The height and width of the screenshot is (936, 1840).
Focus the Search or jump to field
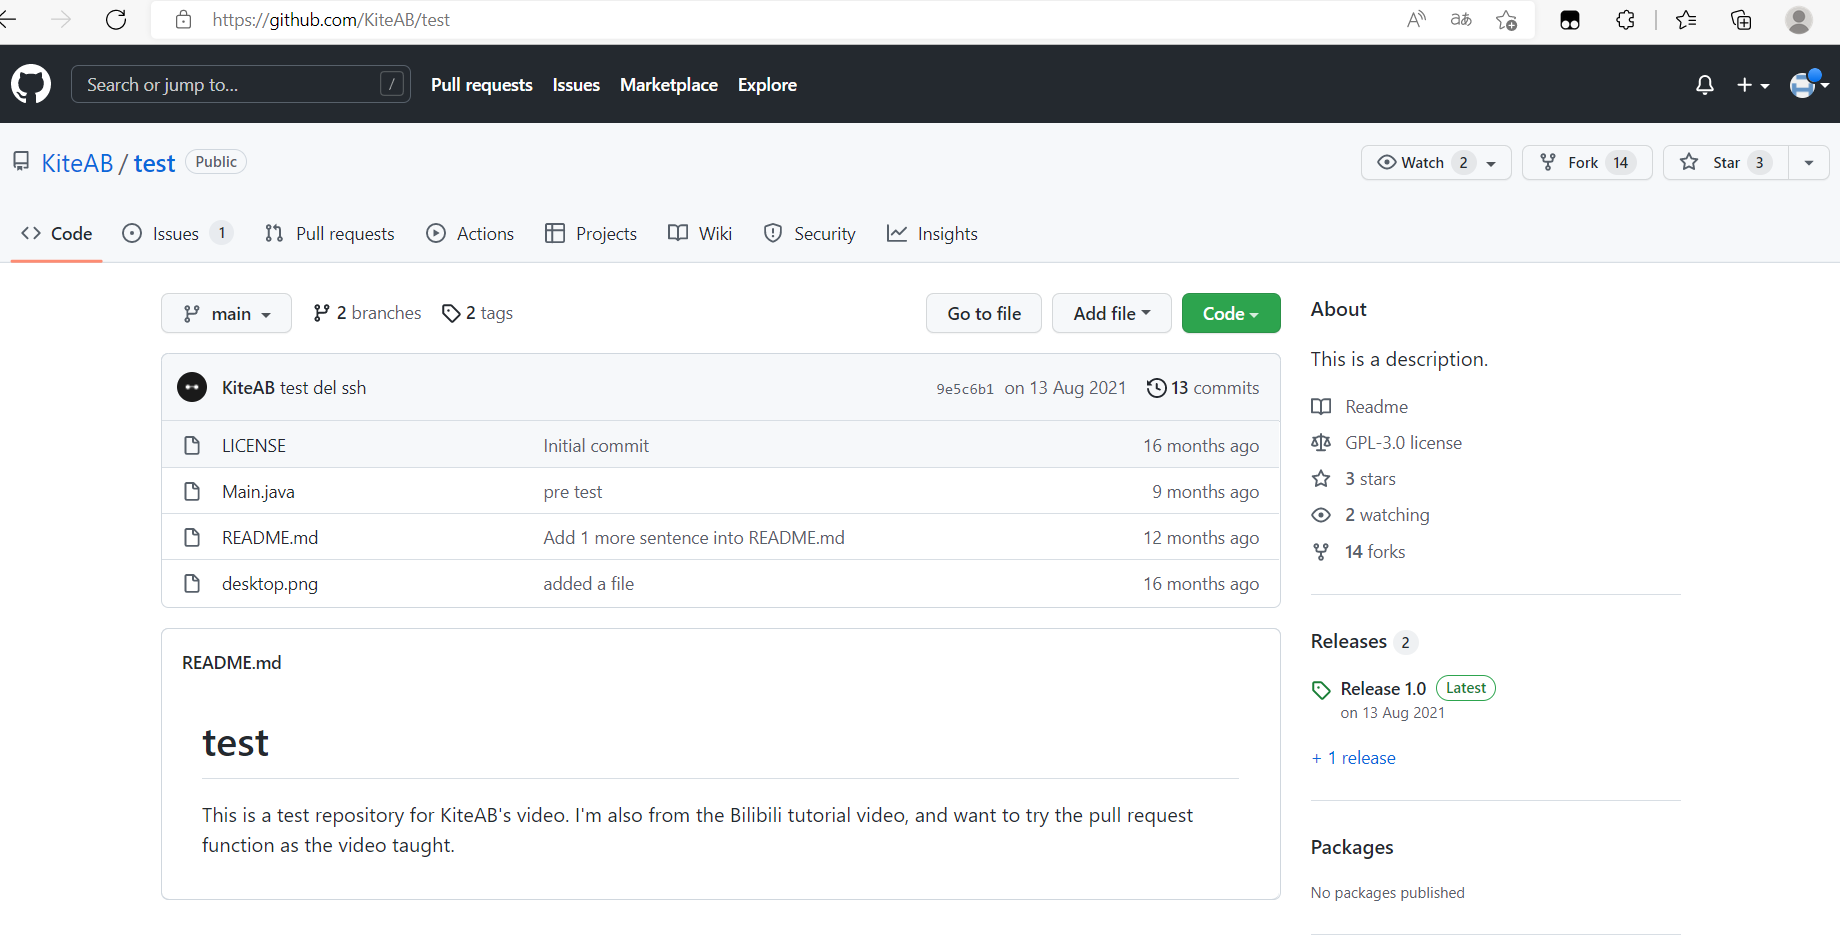(230, 85)
